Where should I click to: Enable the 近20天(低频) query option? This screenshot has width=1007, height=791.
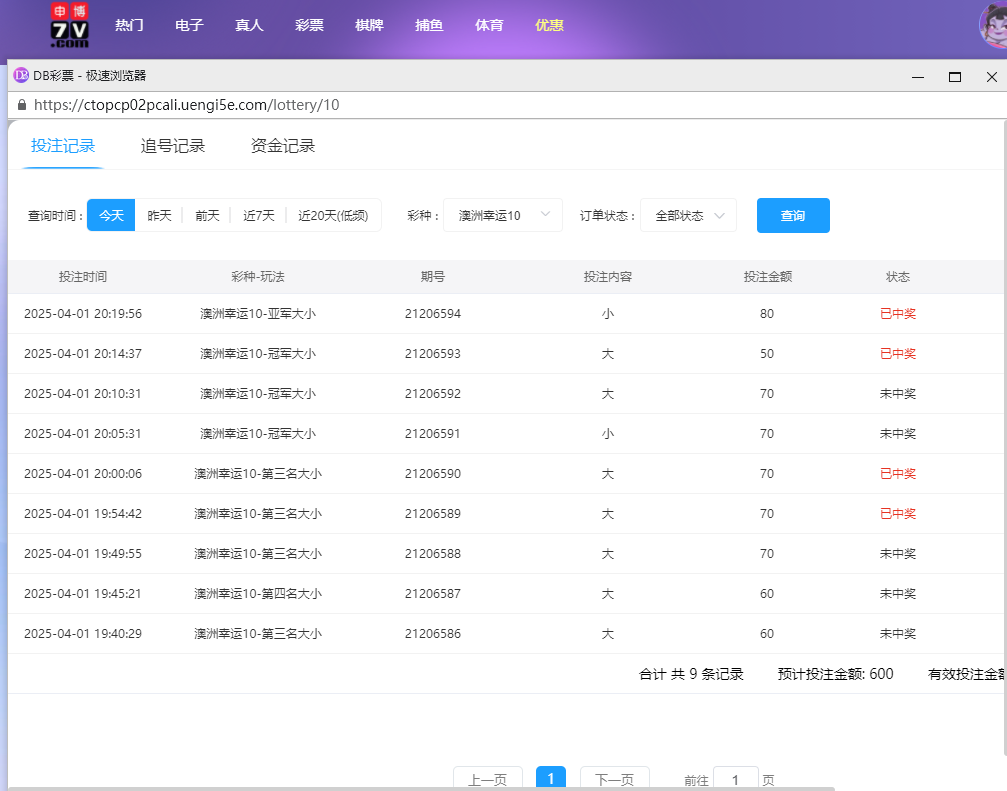pos(333,214)
